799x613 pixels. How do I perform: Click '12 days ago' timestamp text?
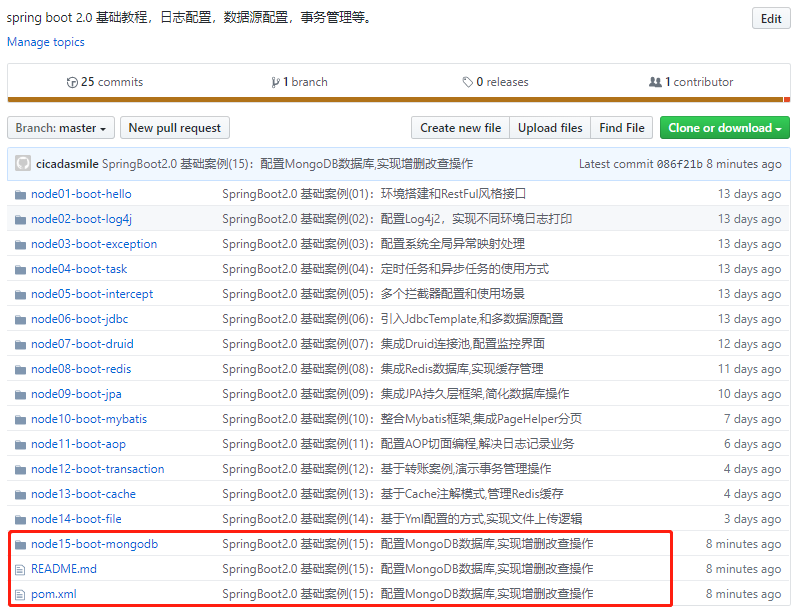(x=749, y=344)
